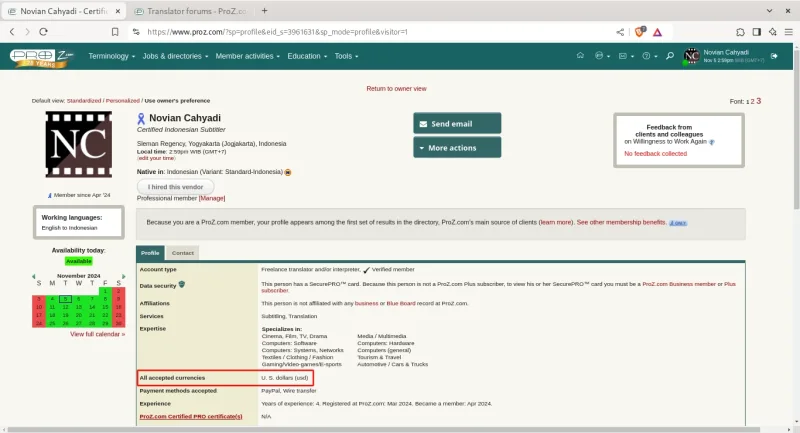Open Brave Shields lion icon
The image size is (800, 433).
(x=639, y=32)
